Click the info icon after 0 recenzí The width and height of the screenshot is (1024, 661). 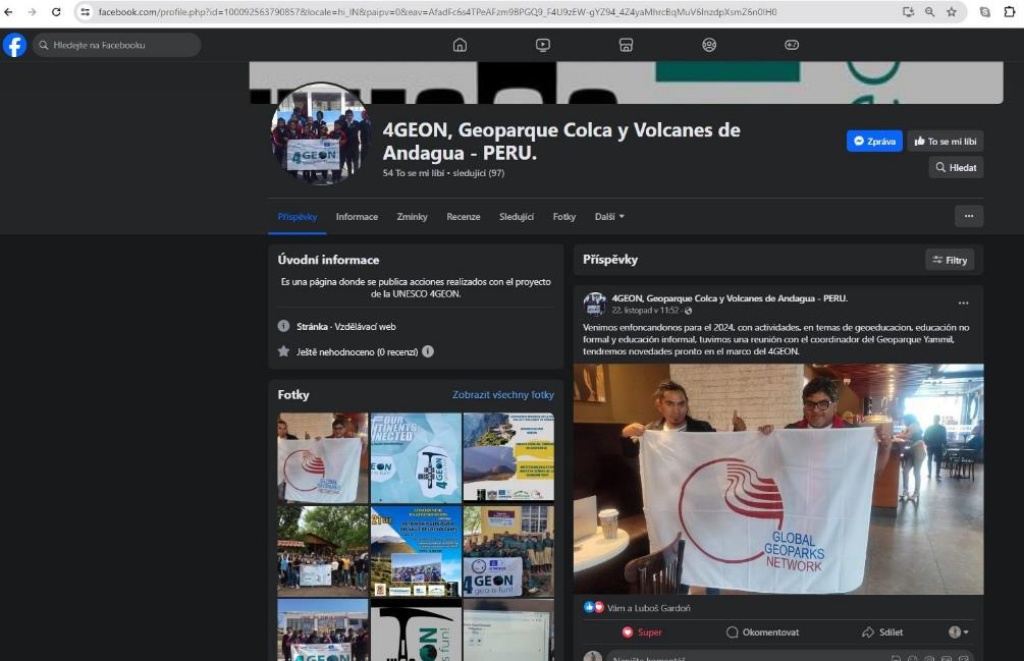point(428,351)
